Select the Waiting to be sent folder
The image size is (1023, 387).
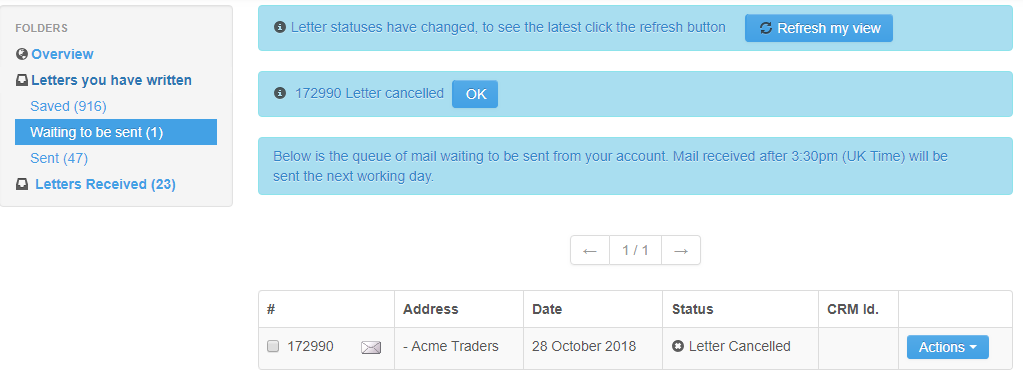116,132
